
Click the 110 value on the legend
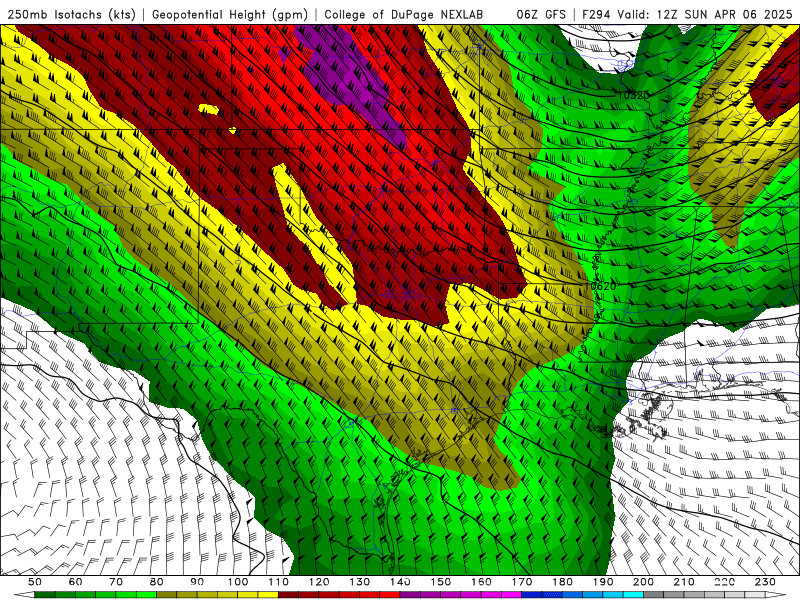(x=278, y=582)
